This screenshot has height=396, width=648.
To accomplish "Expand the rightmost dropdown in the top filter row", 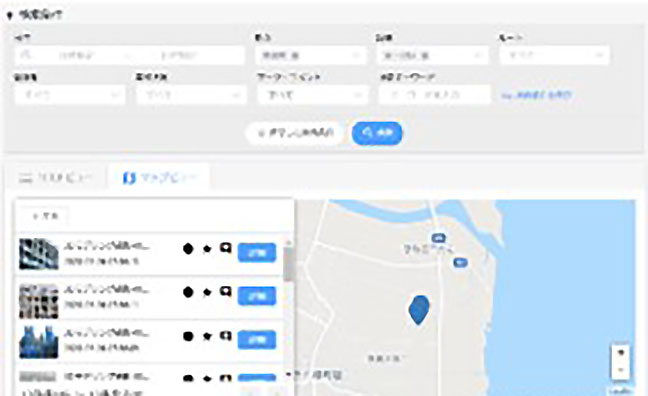I will coord(554,55).
